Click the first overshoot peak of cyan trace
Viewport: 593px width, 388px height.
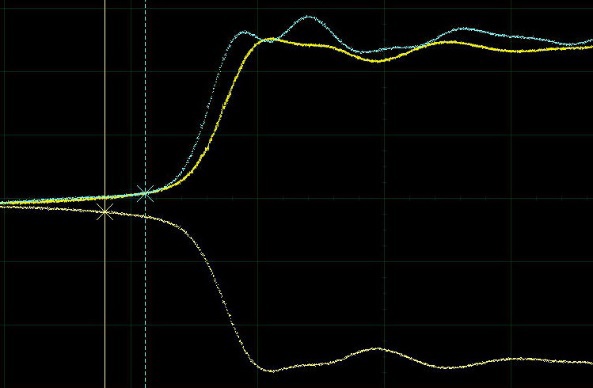pyautogui.click(x=243, y=33)
